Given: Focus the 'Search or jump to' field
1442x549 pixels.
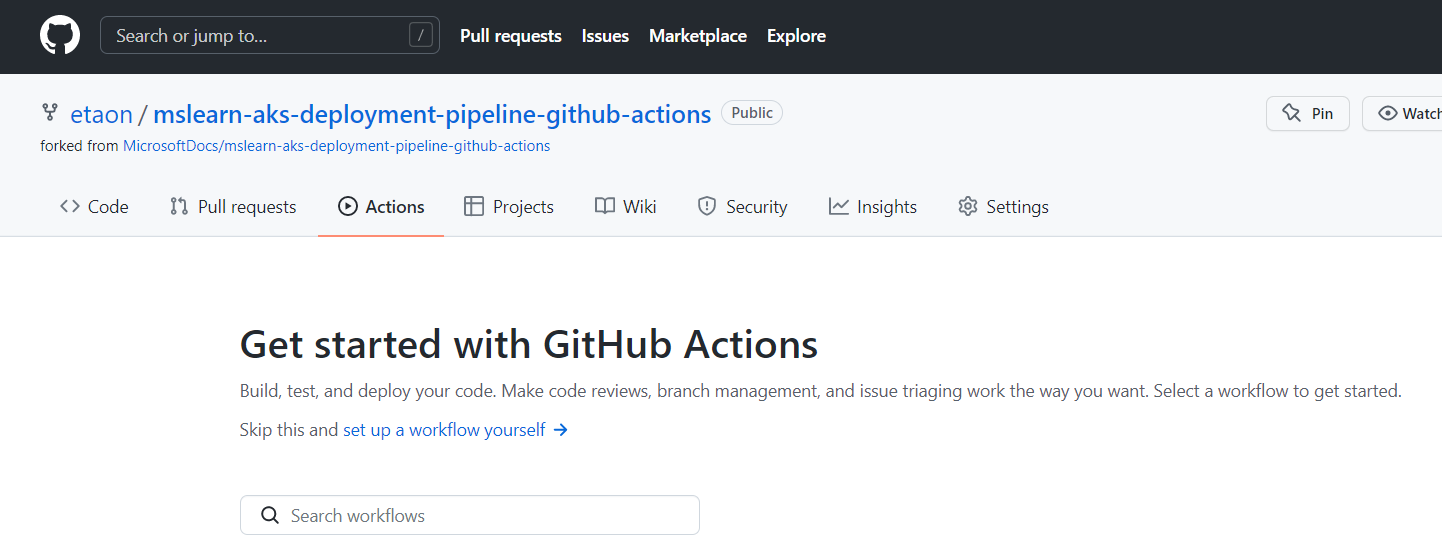Looking at the screenshot, I should 270,35.
